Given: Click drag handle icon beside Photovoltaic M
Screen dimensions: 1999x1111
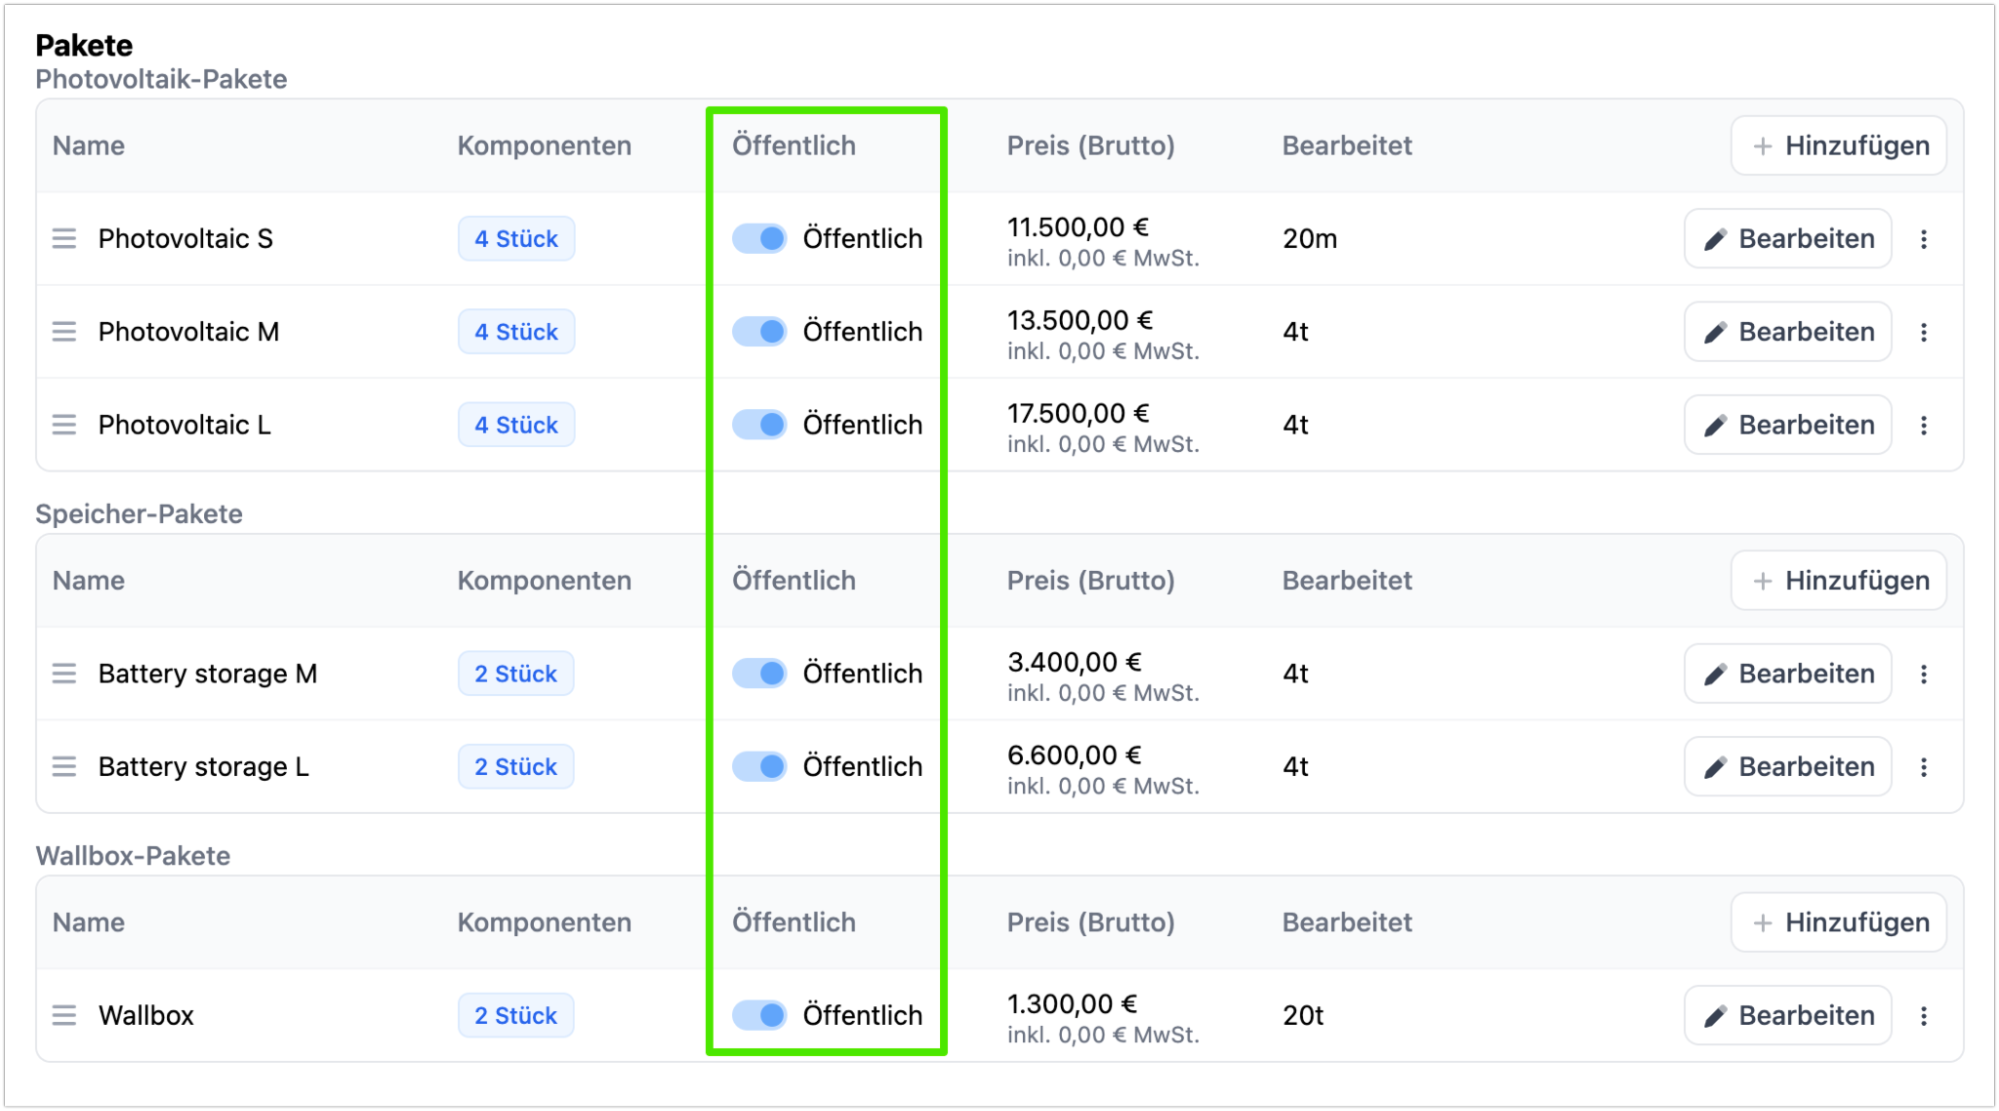Looking at the screenshot, I should click(x=64, y=332).
